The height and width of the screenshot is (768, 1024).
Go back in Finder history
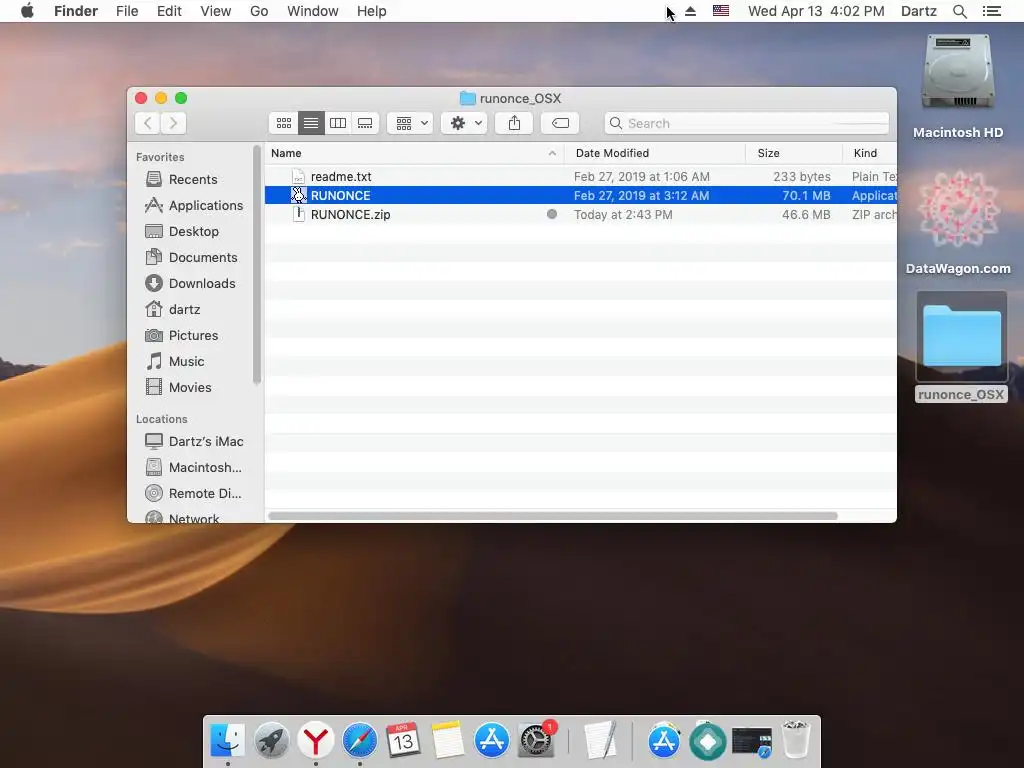pos(148,123)
